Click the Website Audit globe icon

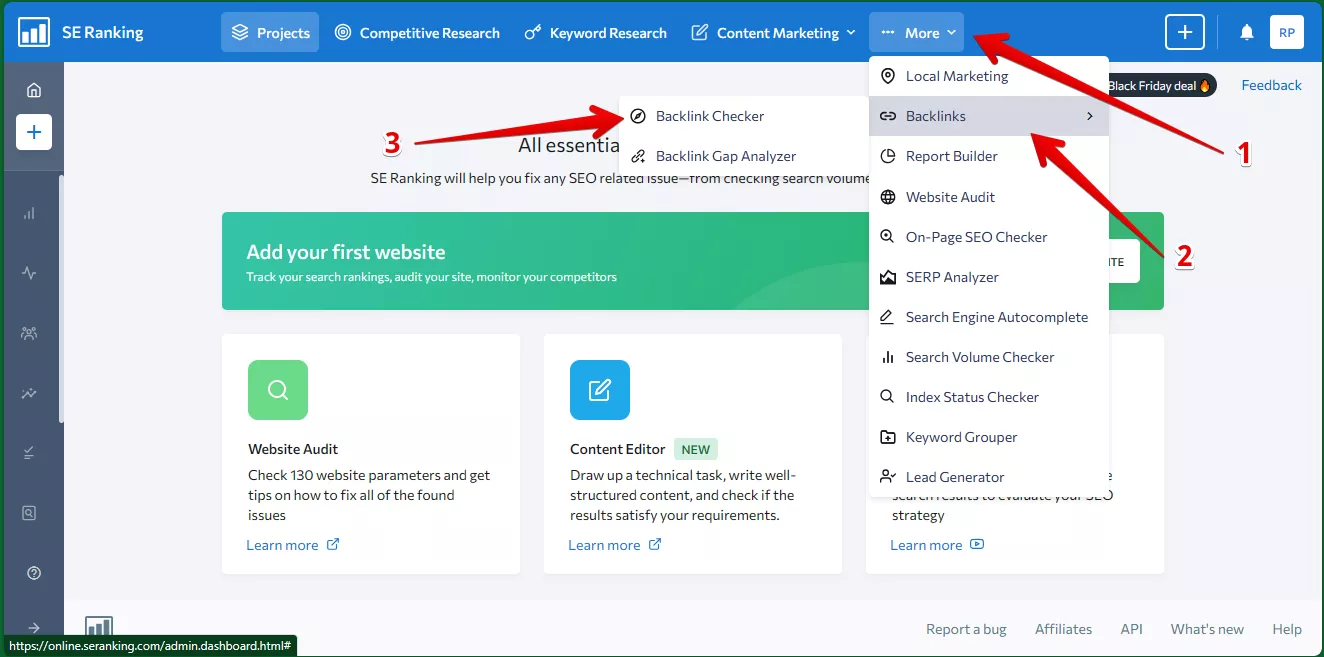pos(887,197)
